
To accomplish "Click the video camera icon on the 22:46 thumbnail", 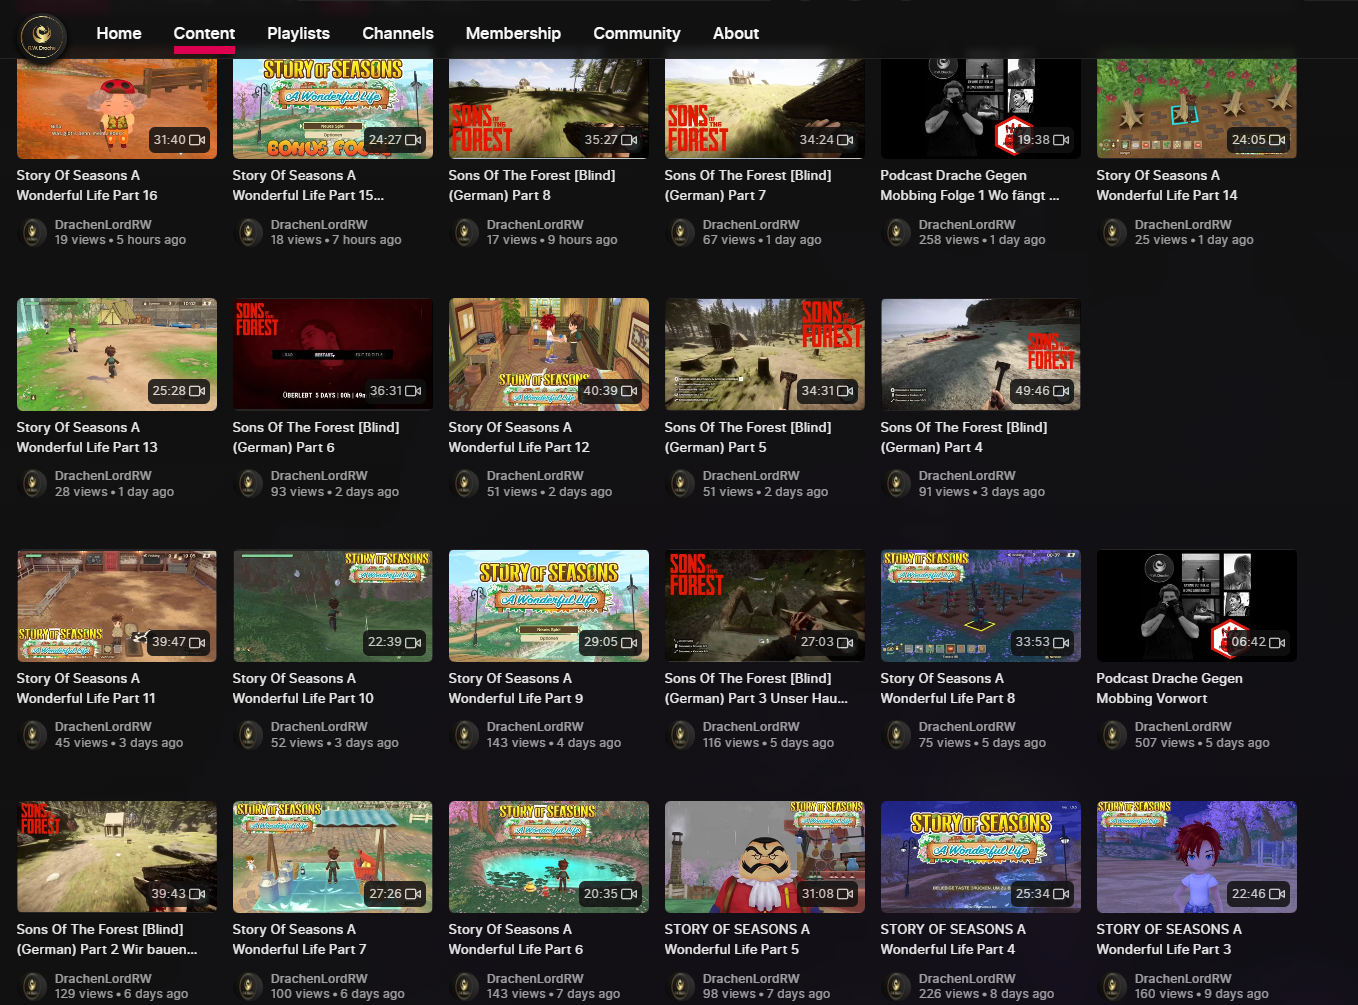I will coord(1277,894).
